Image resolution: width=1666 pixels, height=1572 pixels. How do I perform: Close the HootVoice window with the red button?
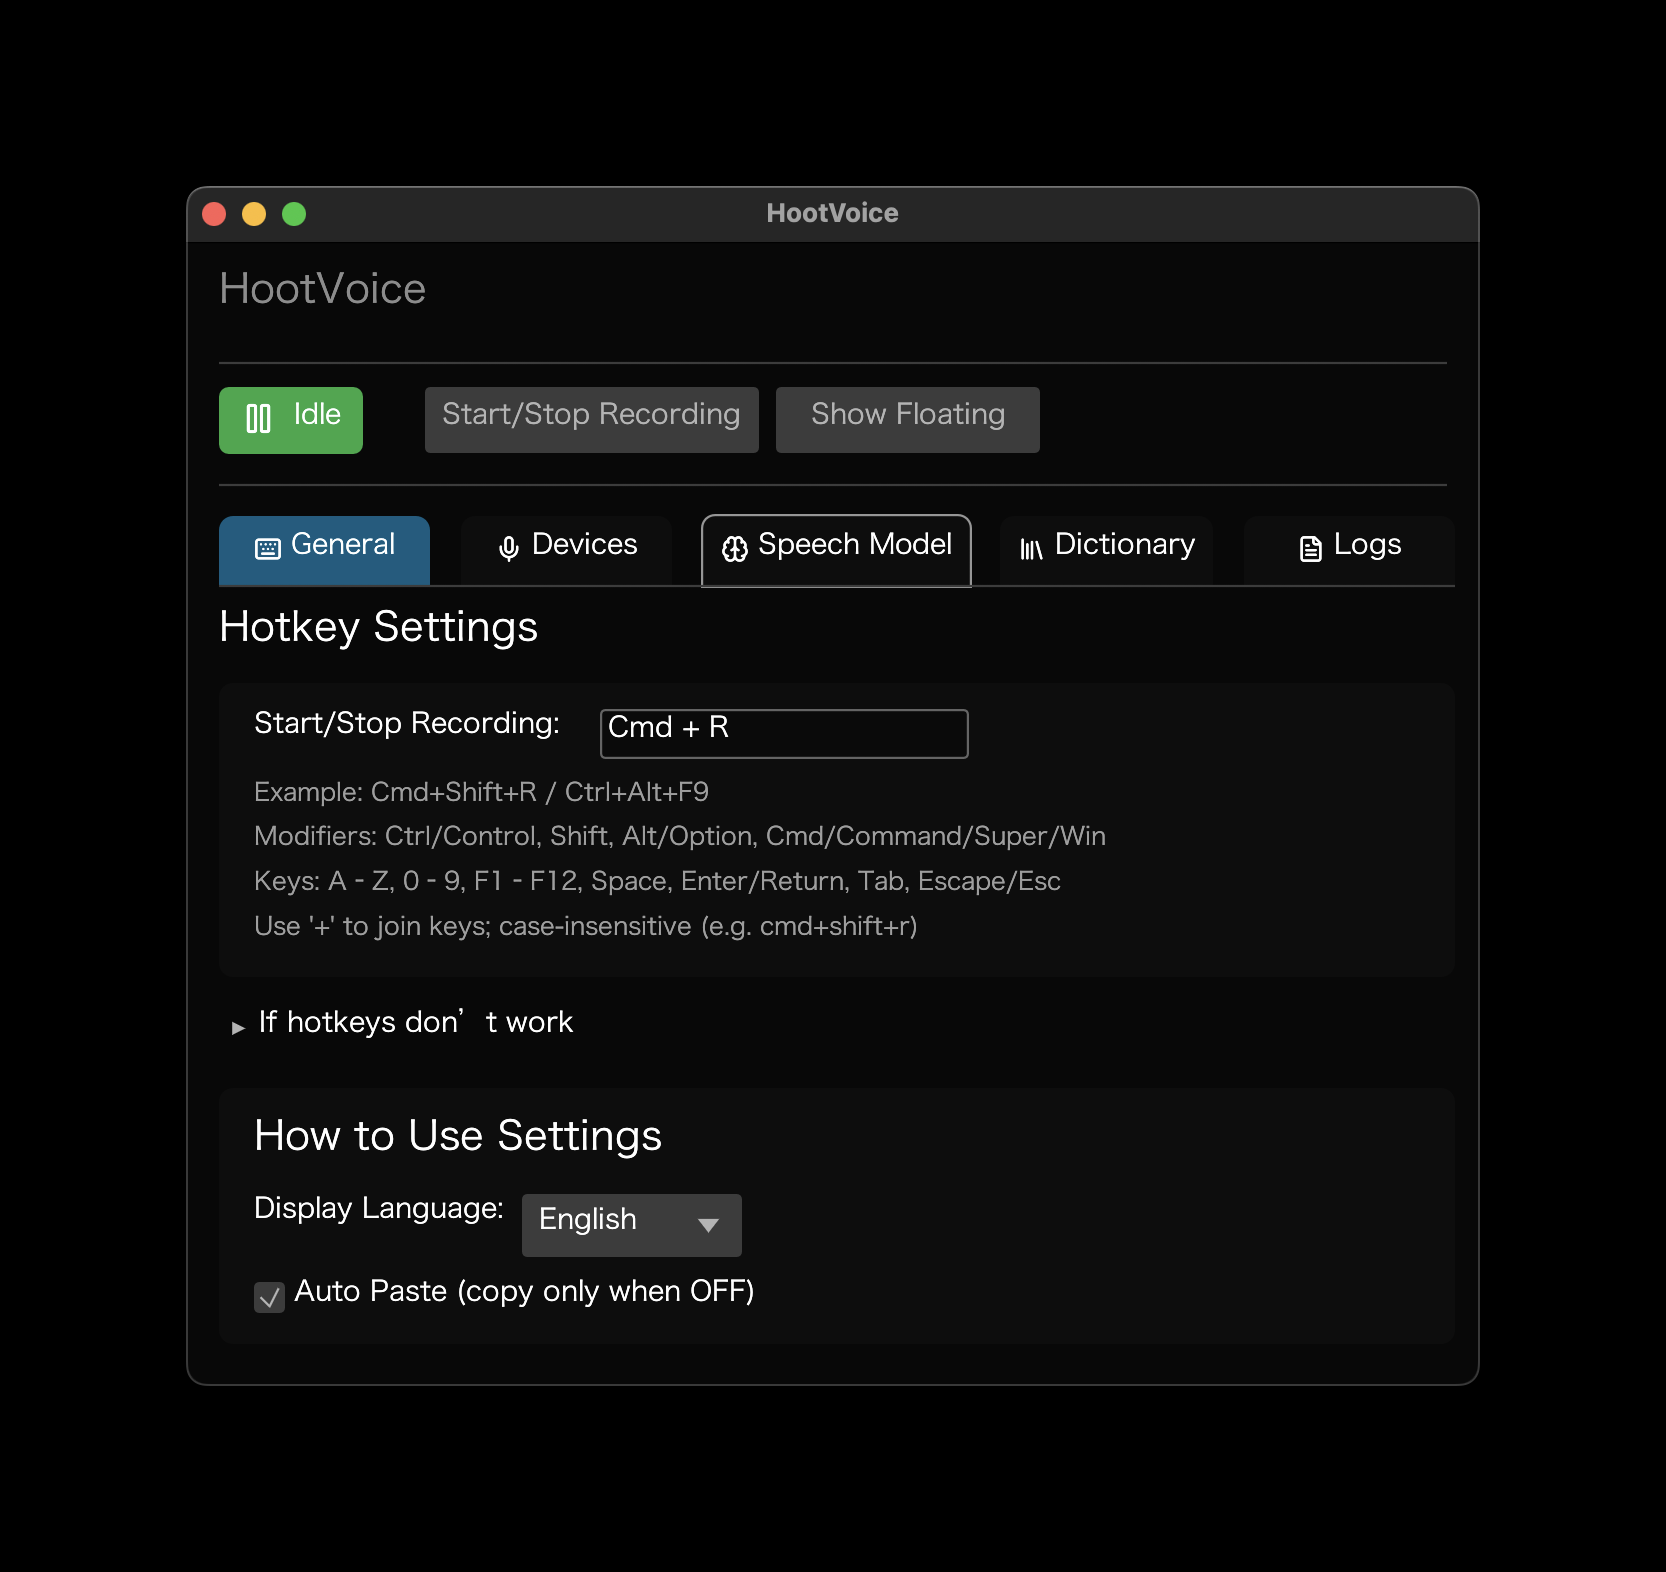214,214
